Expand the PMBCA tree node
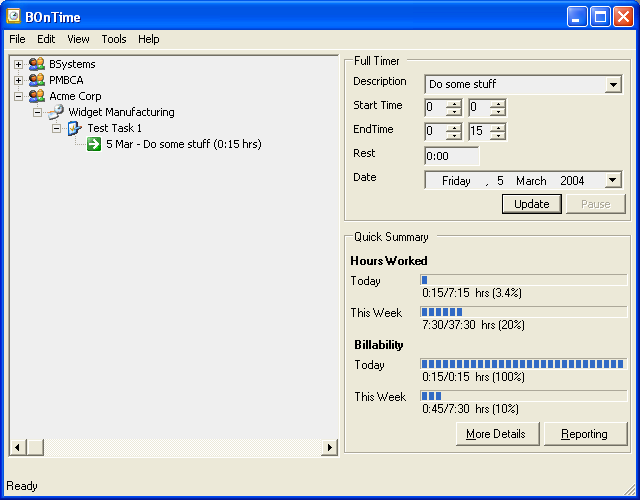The image size is (640, 500). pos(18,80)
